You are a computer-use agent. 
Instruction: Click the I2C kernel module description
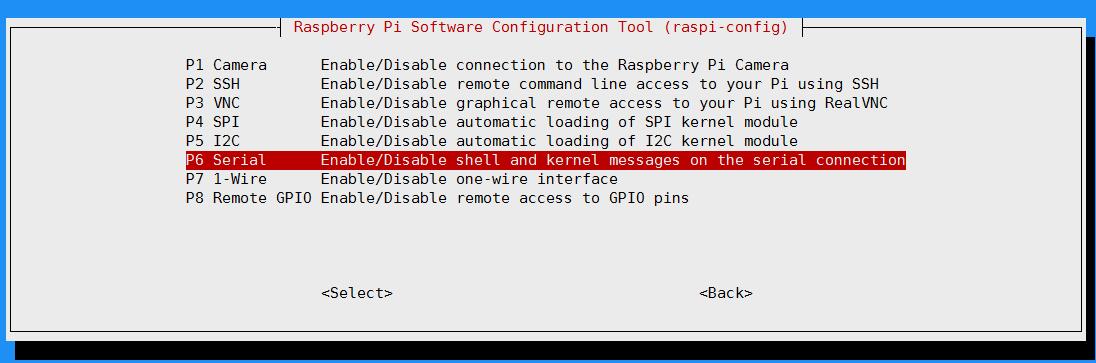559,141
